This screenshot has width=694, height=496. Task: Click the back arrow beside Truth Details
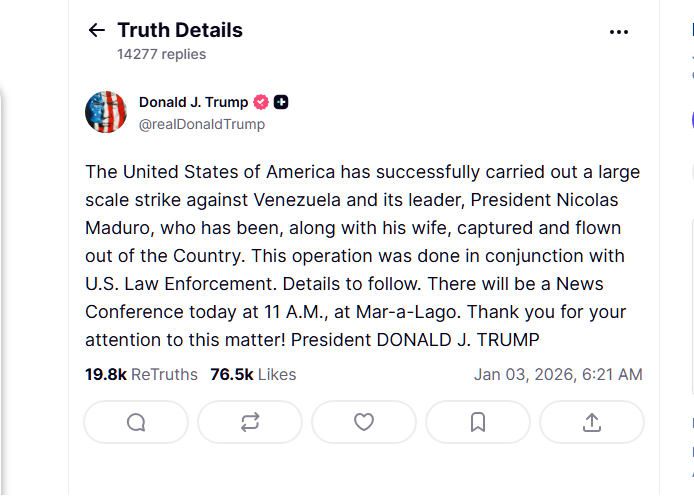point(96,30)
